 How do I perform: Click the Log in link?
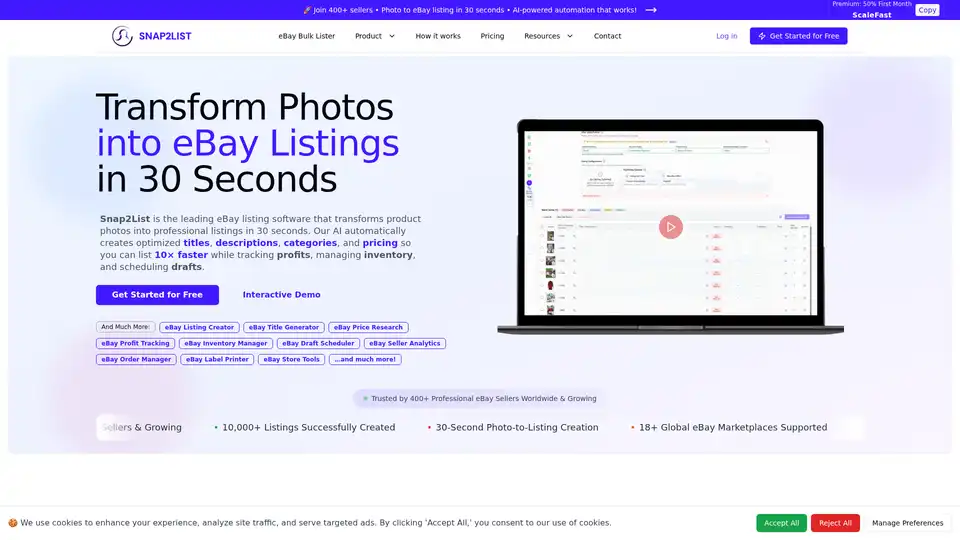coord(727,36)
